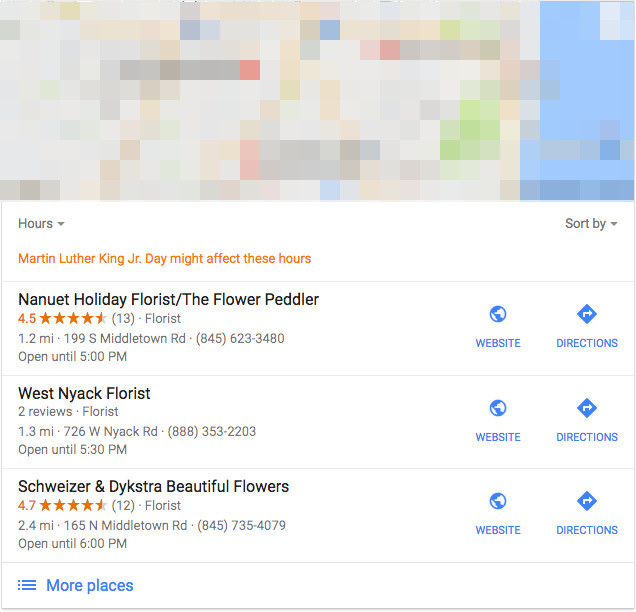Click the blurred map area above results
Screen dimensions: 636x612
(317, 100)
